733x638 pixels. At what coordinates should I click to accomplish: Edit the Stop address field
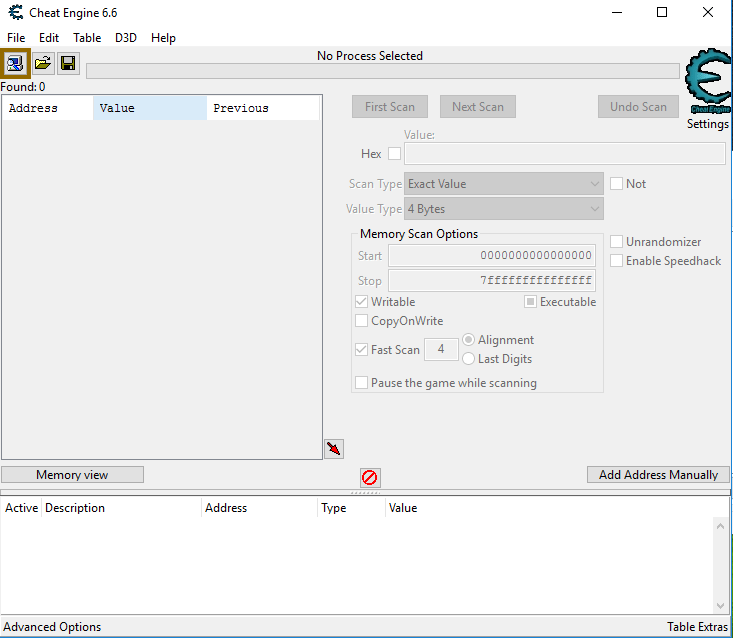point(492,280)
